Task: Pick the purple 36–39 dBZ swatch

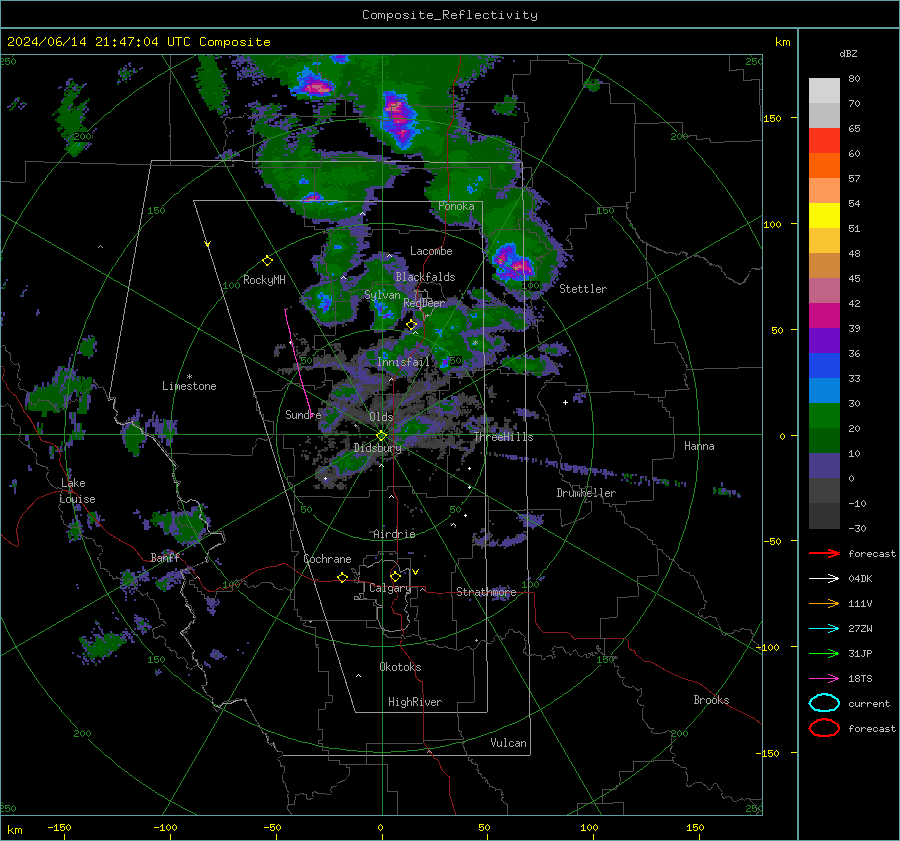Action: coord(824,341)
